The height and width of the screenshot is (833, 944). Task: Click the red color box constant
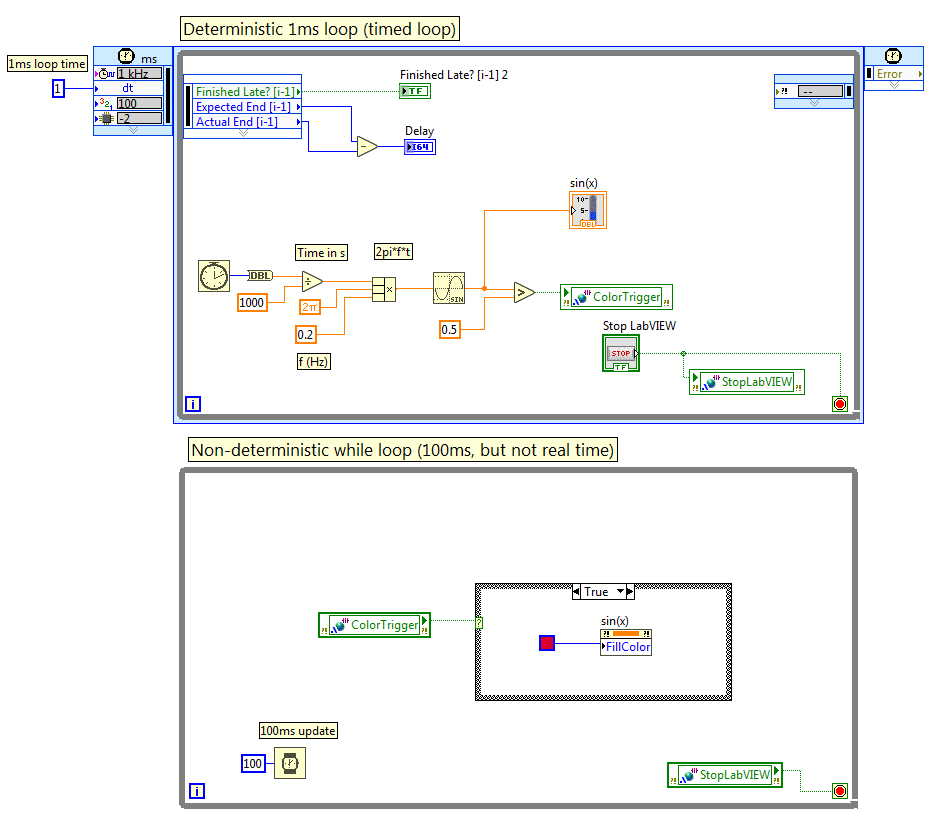[x=547, y=643]
